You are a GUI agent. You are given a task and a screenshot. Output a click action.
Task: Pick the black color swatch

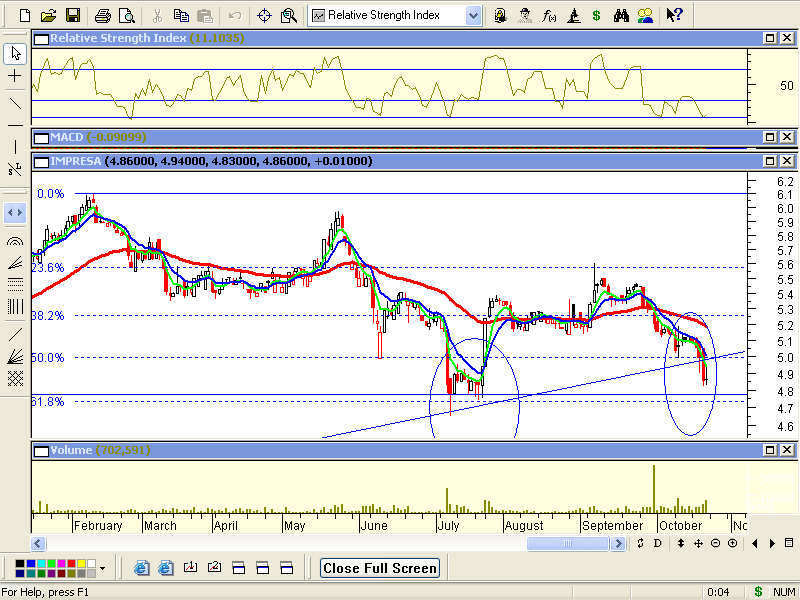[19, 563]
